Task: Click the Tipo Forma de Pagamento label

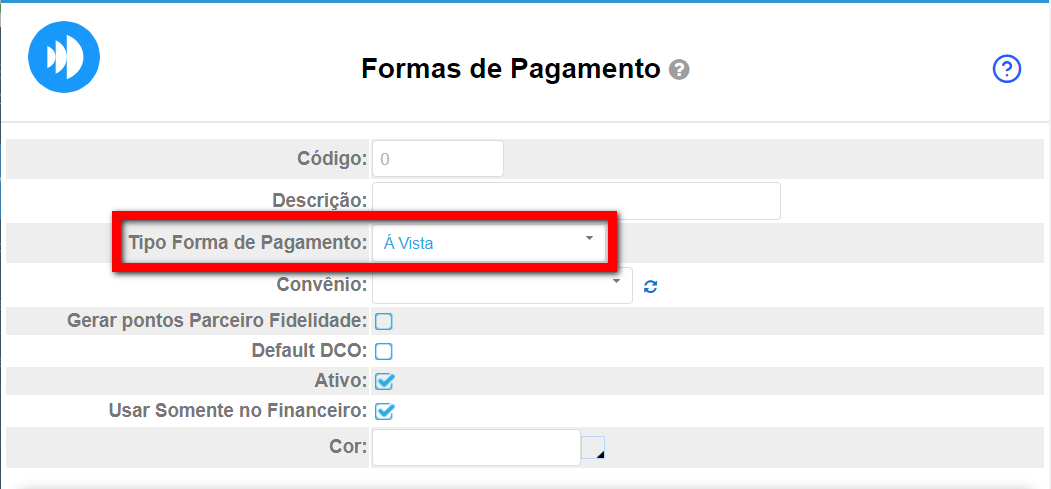Action: point(248,242)
